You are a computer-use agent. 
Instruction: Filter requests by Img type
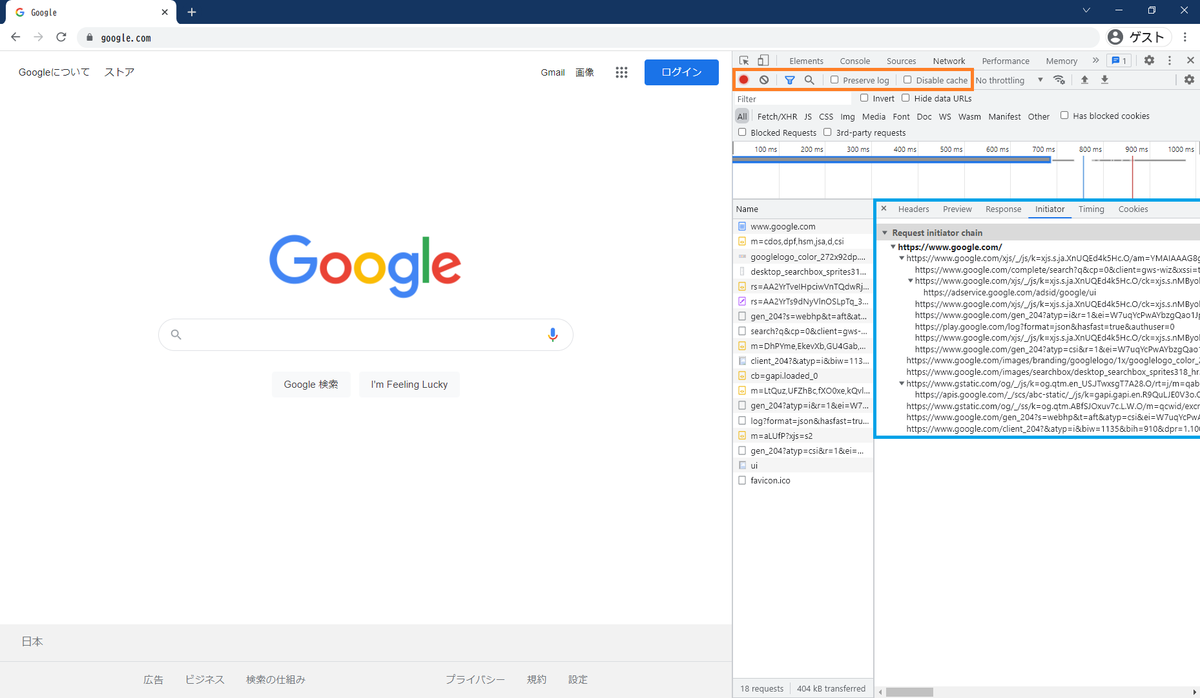[x=847, y=116]
